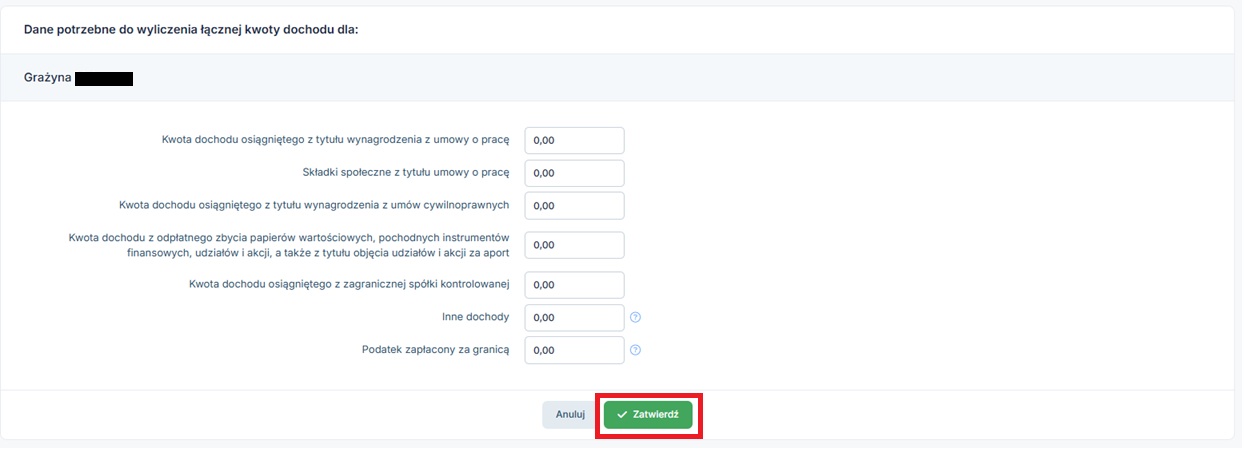Click the Podatek zapłacony za granicą label
Viewport: 1246px width, 450px height.
click(436, 351)
